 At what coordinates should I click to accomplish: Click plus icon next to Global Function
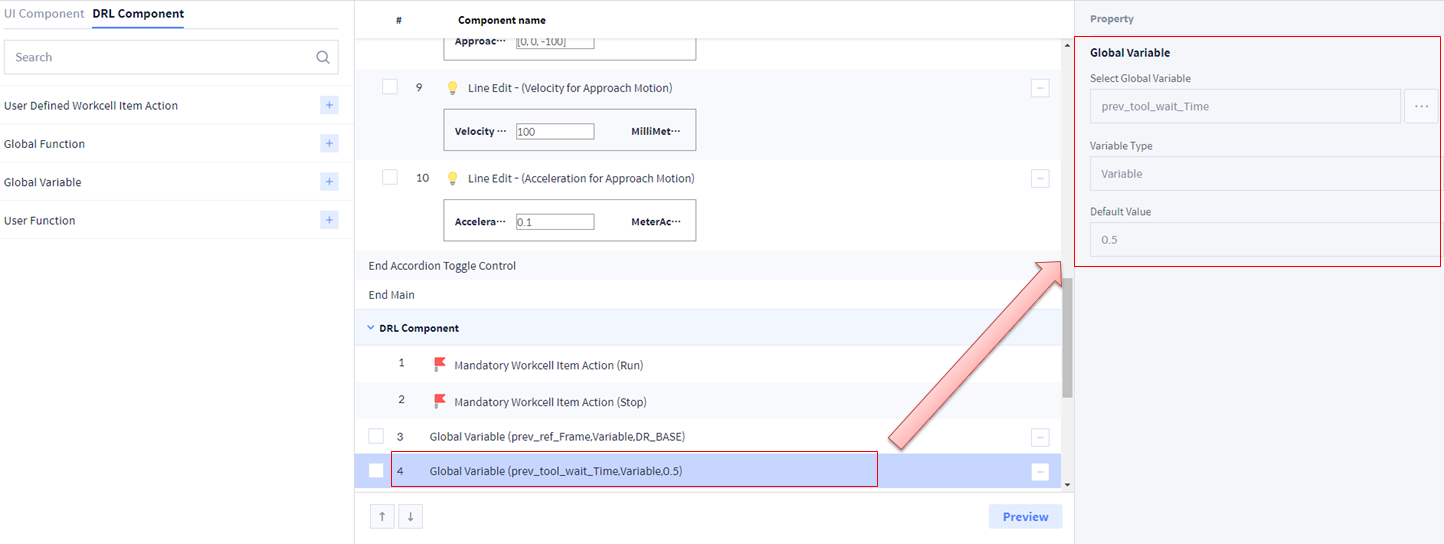pos(329,144)
